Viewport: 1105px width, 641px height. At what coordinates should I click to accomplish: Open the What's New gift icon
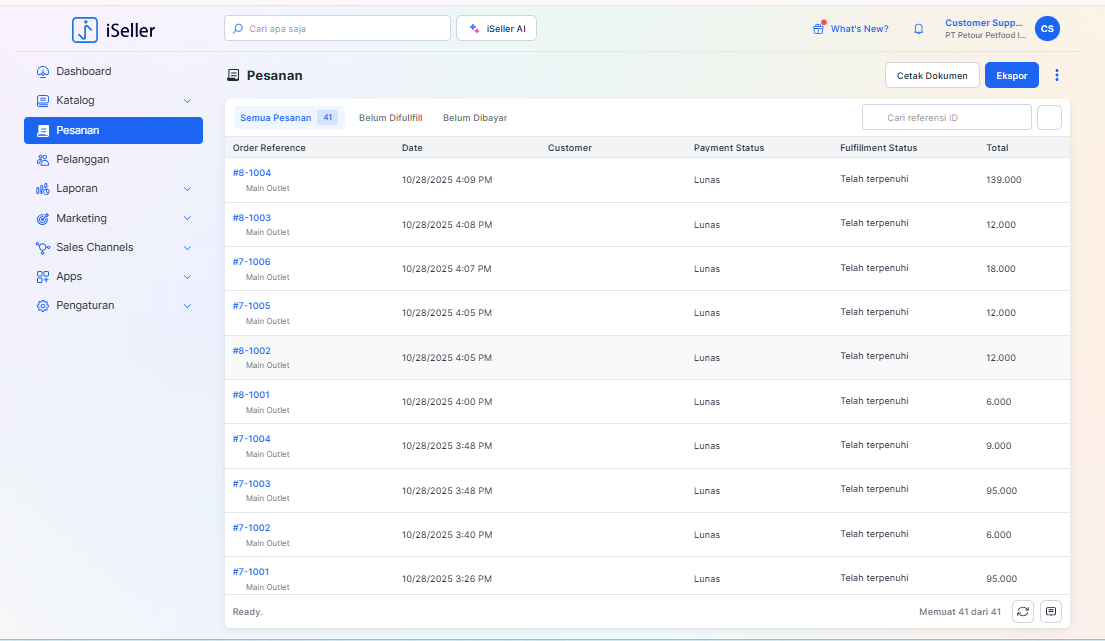click(818, 29)
